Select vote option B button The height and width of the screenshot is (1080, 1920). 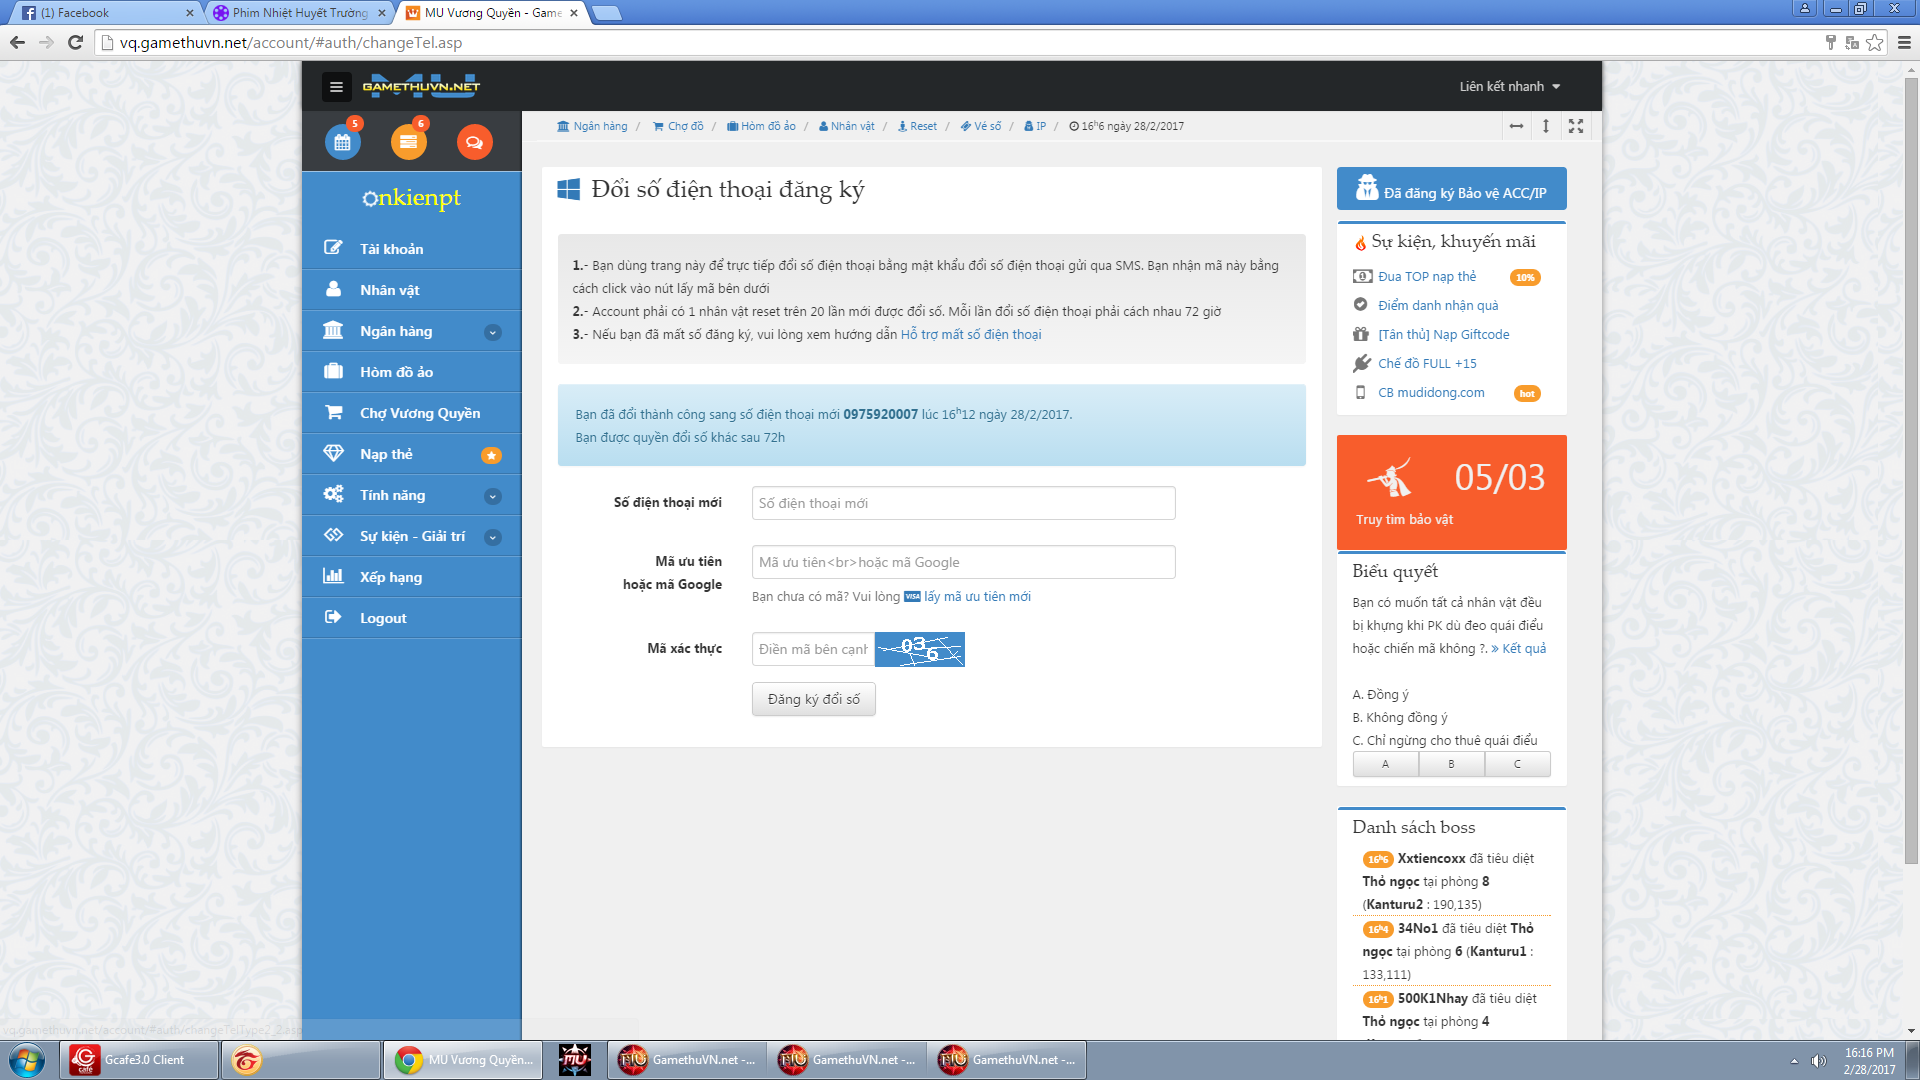pyautogui.click(x=1451, y=764)
